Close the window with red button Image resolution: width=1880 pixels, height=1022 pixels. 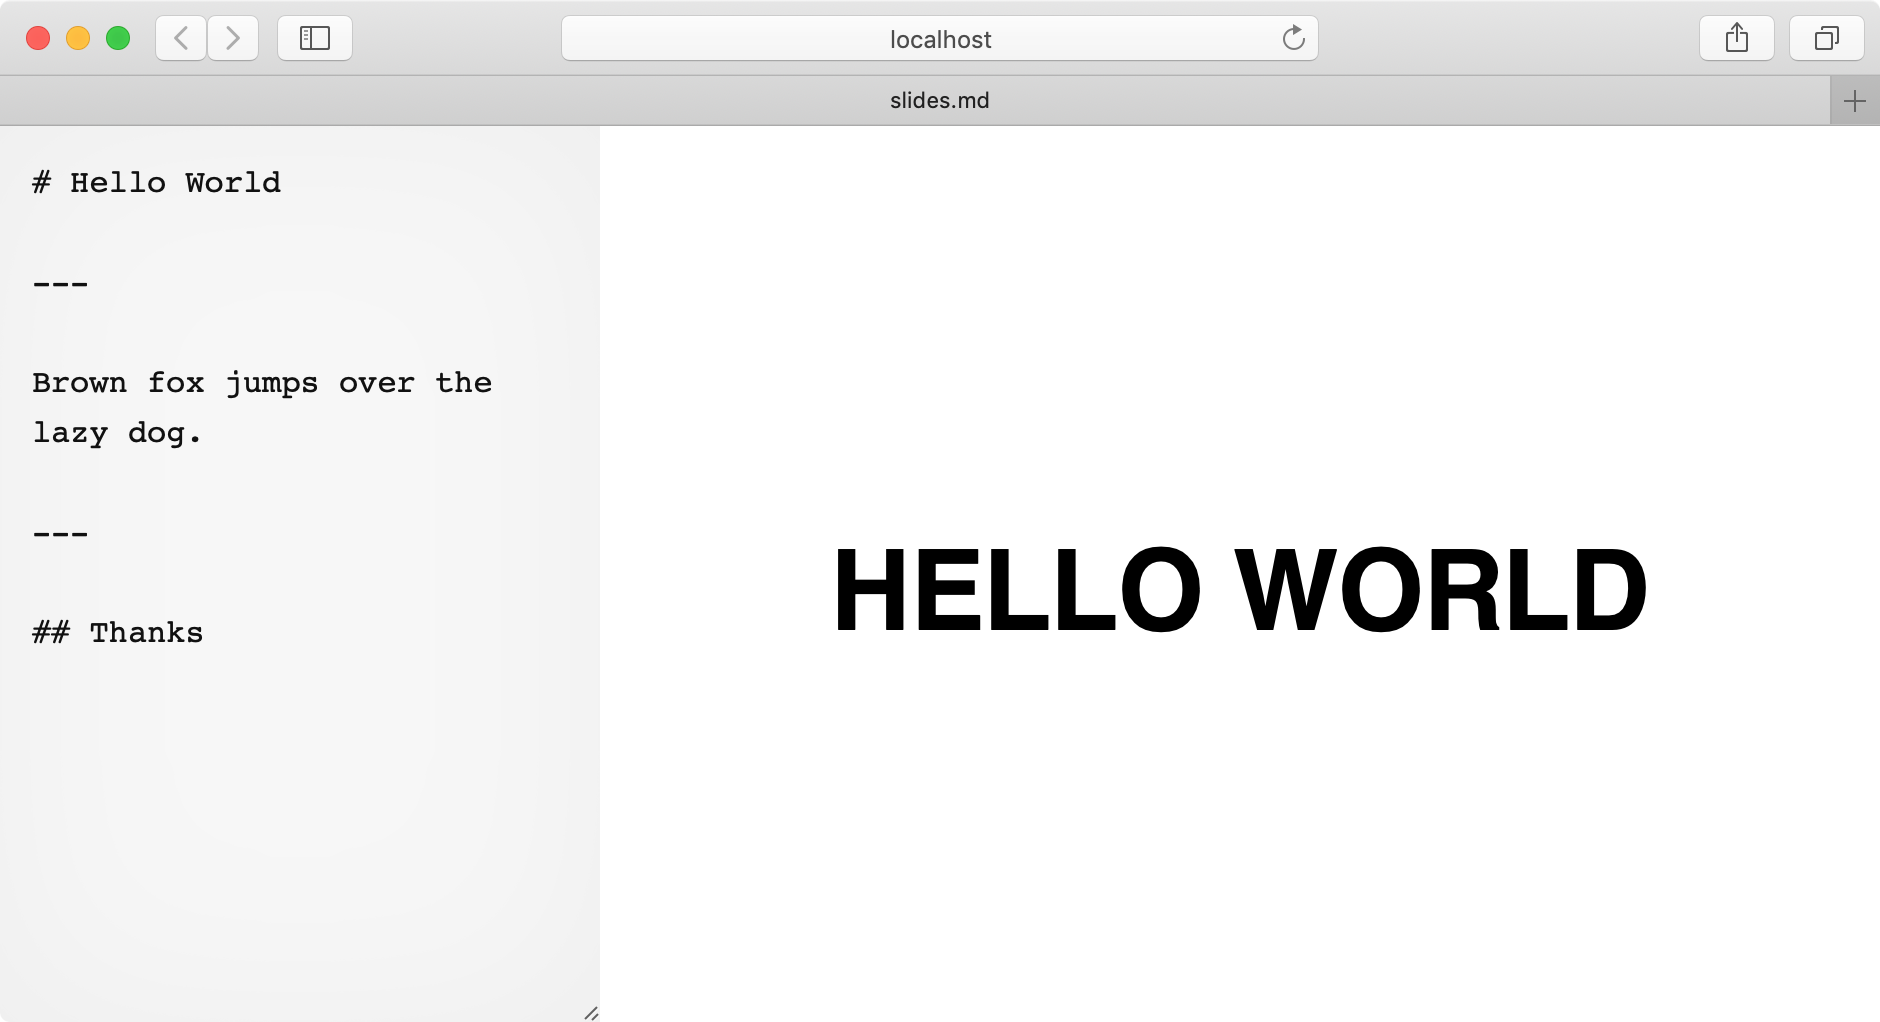pos(38,38)
